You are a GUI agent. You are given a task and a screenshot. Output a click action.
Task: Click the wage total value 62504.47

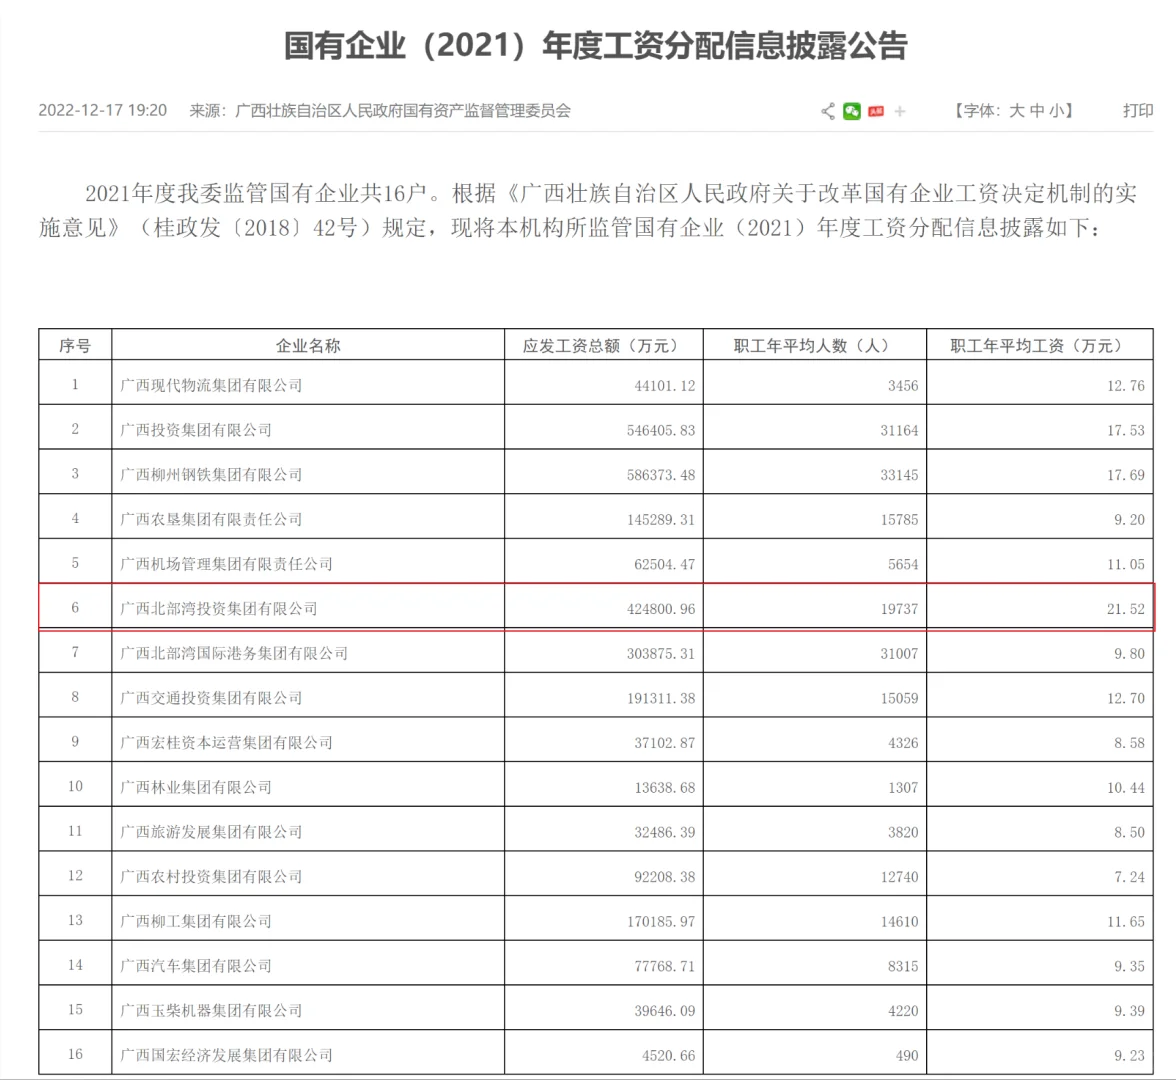coord(664,564)
